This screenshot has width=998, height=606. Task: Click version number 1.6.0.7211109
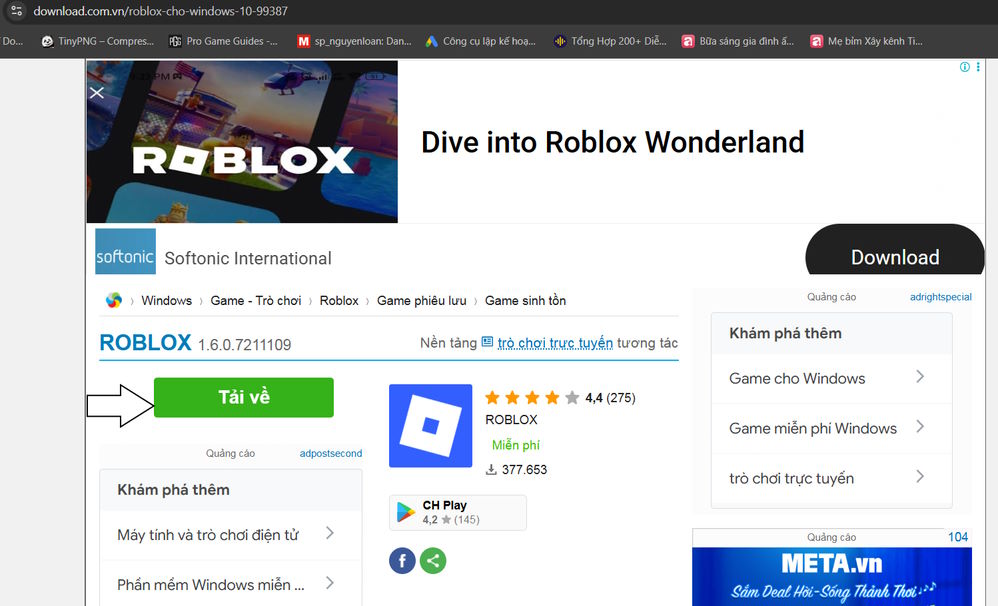coord(244,345)
